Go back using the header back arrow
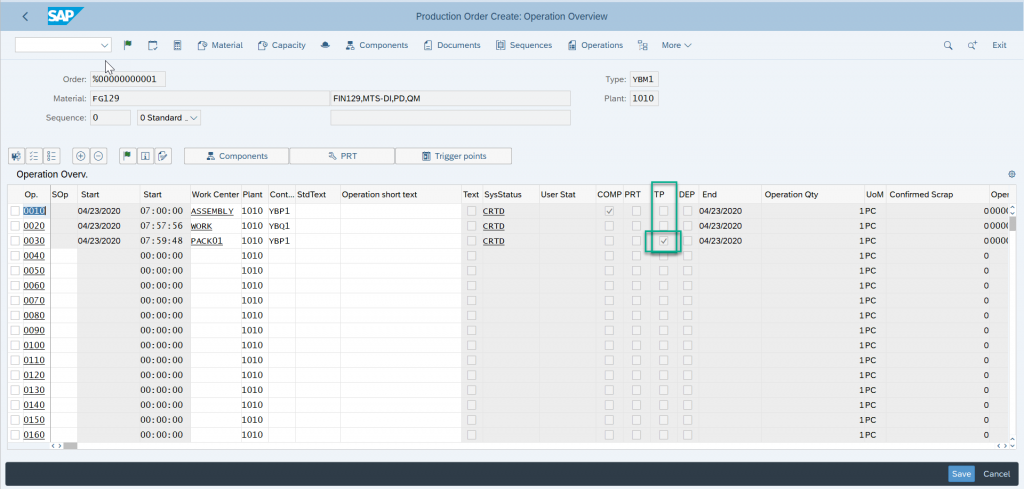The image size is (1024, 489). coord(25,16)
